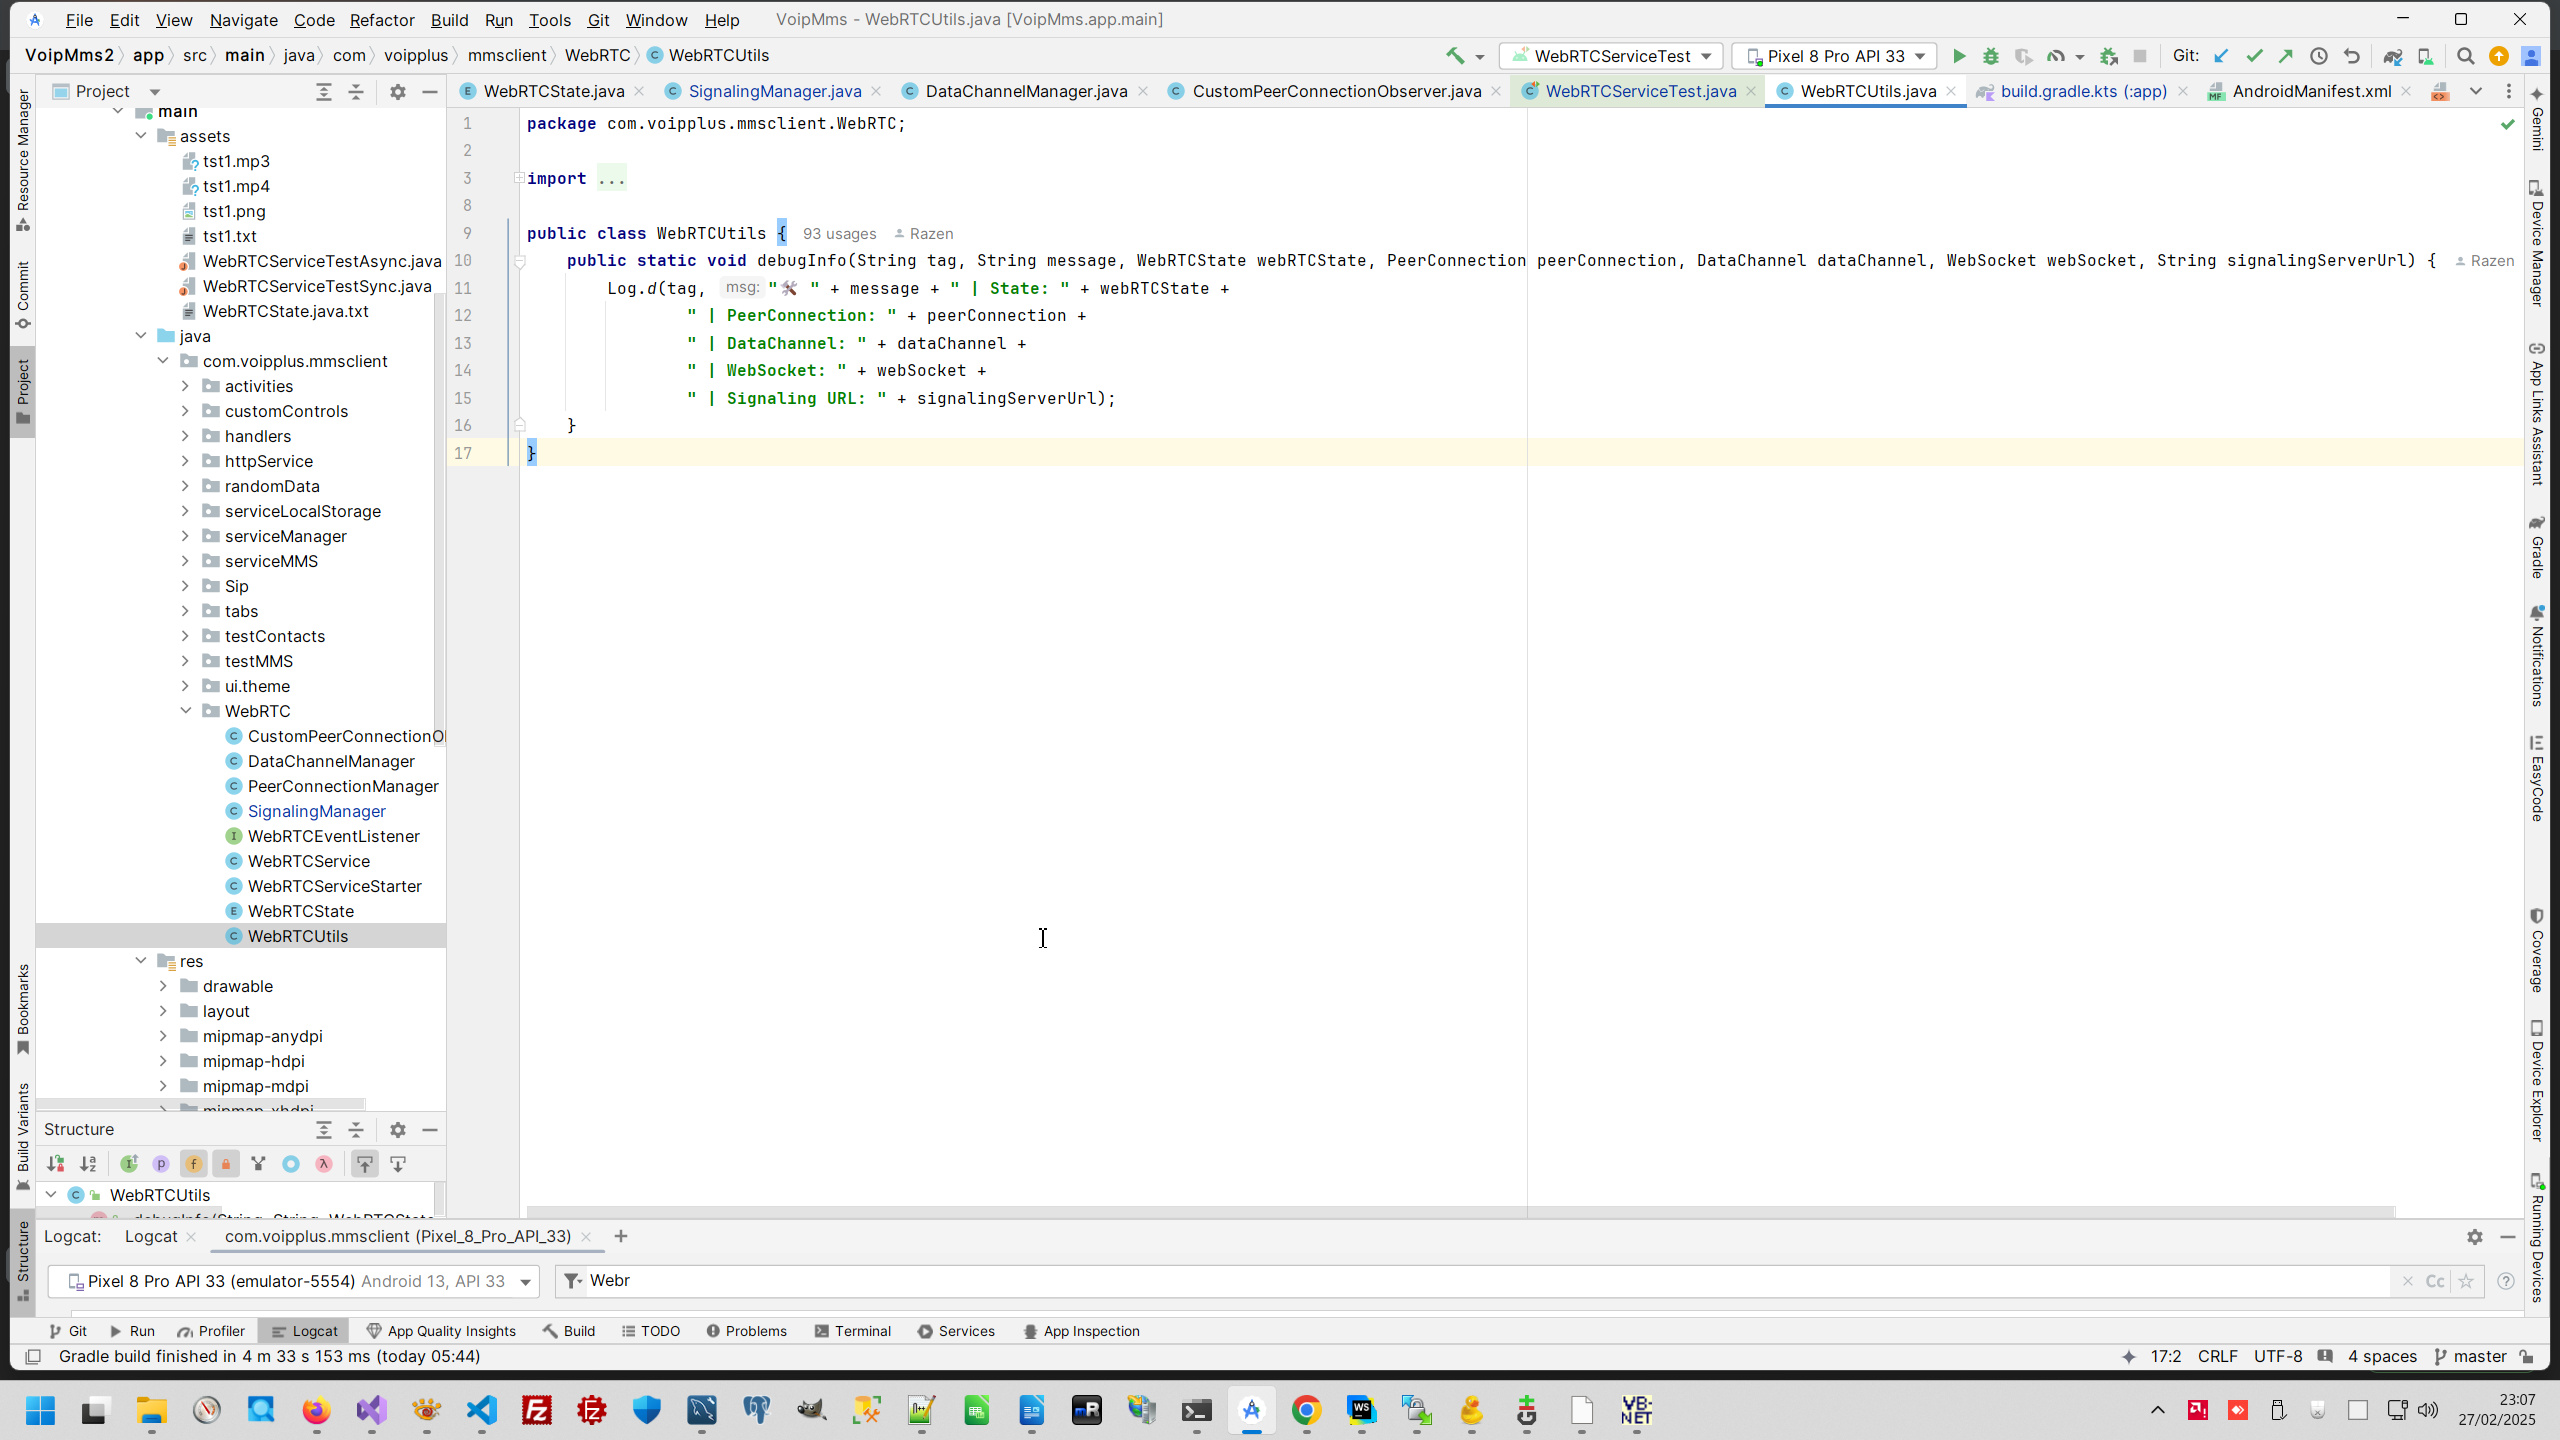Open Pixel 8 Pro API 33 device dropdown
The width and height of the screenshot is (2560, 1440).
(x=1835, y=56)
